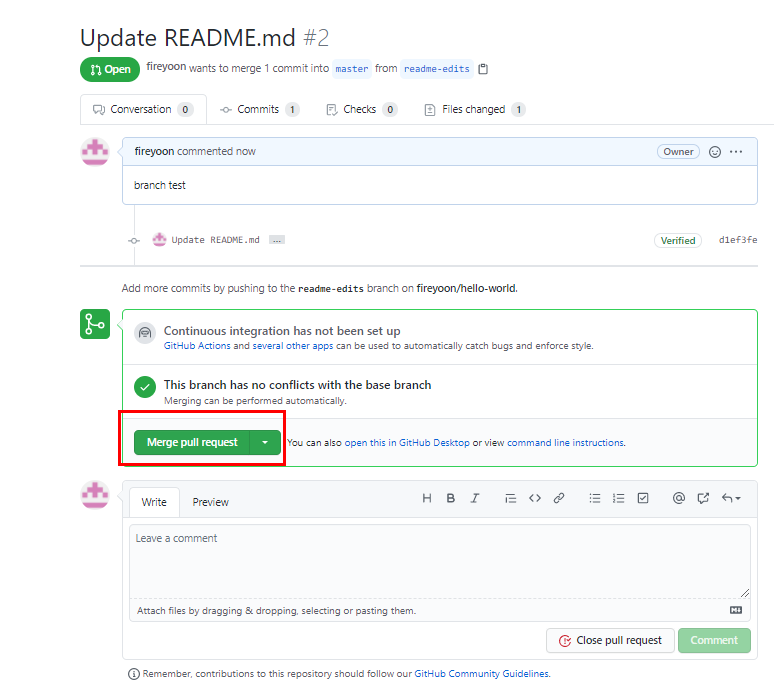Click the green merge branch icon

95,324
